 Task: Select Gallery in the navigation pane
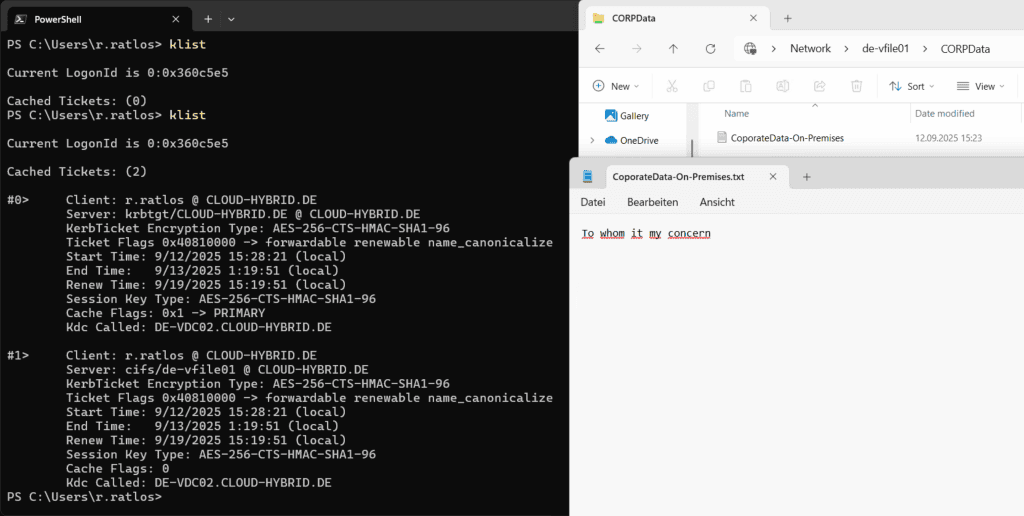point(633,116)
